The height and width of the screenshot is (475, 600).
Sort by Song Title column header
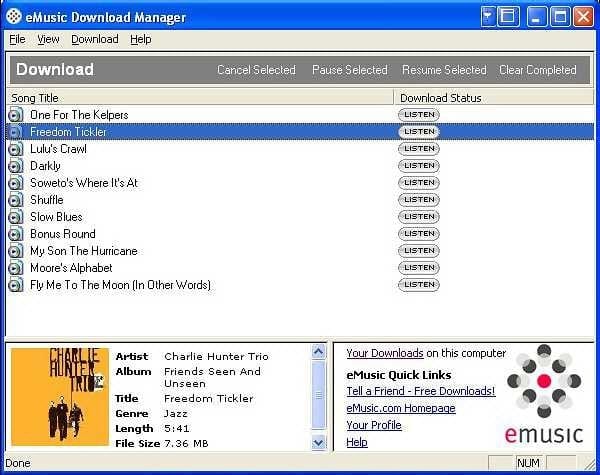pyautogui.click(x=200, y=98)
